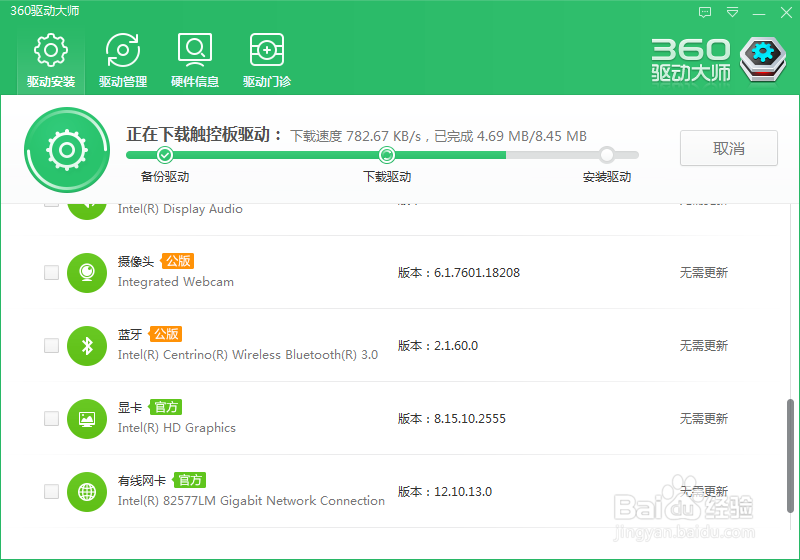Tick the 显卡 Intel HD Graphics checkbox
The image size is (800, 560).
coord(52,418)
